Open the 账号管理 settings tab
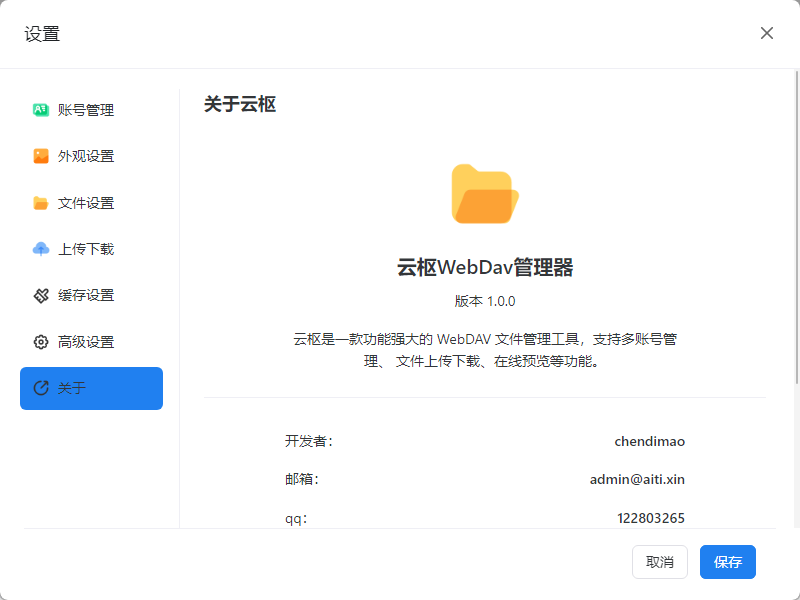This screenshot has width=800, height=600. click(86, 110)
